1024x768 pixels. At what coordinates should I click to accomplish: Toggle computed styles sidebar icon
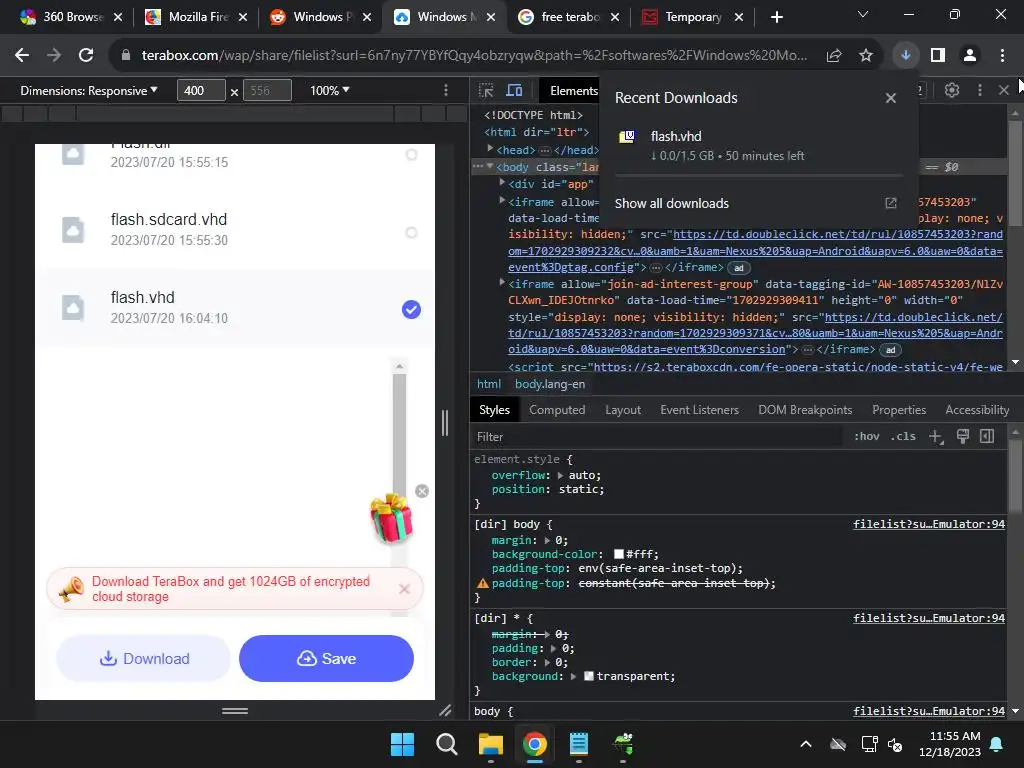coord(987,436)
